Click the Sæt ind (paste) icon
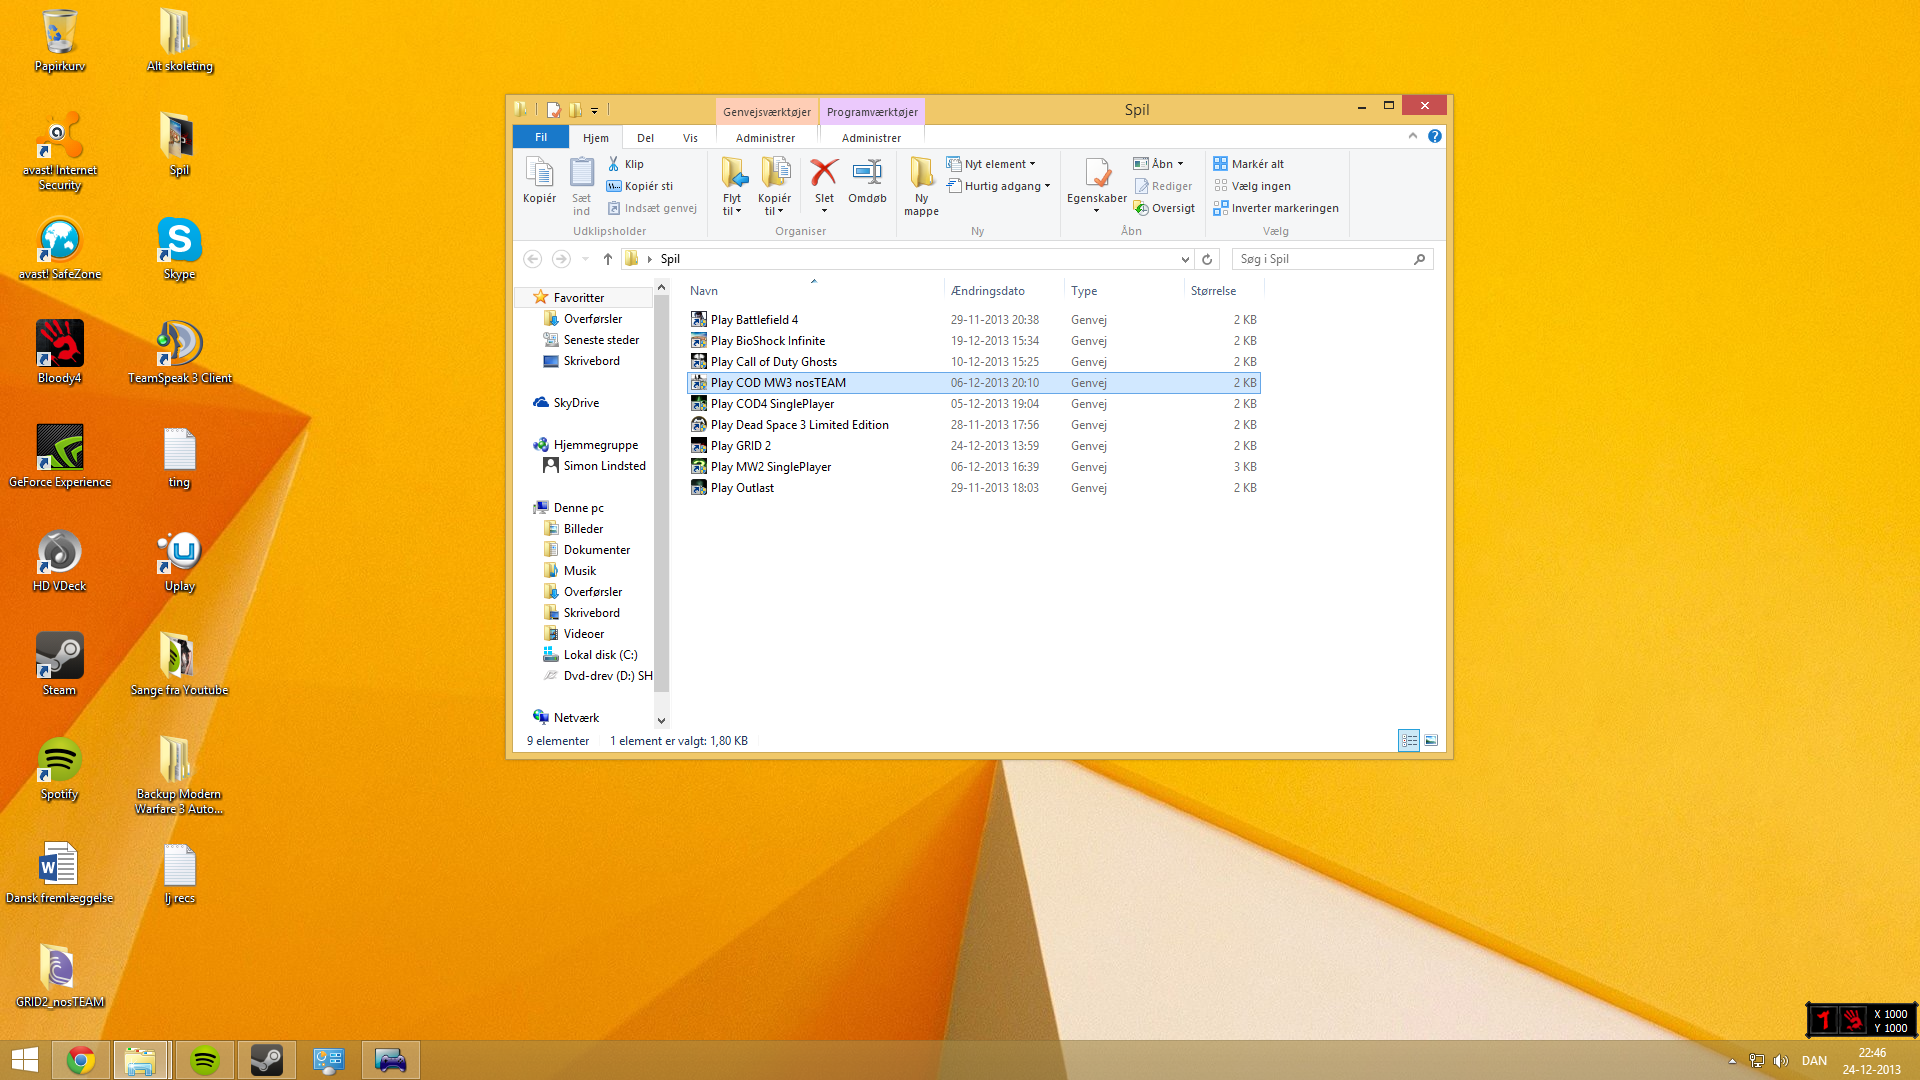 [x=581, y=186]
